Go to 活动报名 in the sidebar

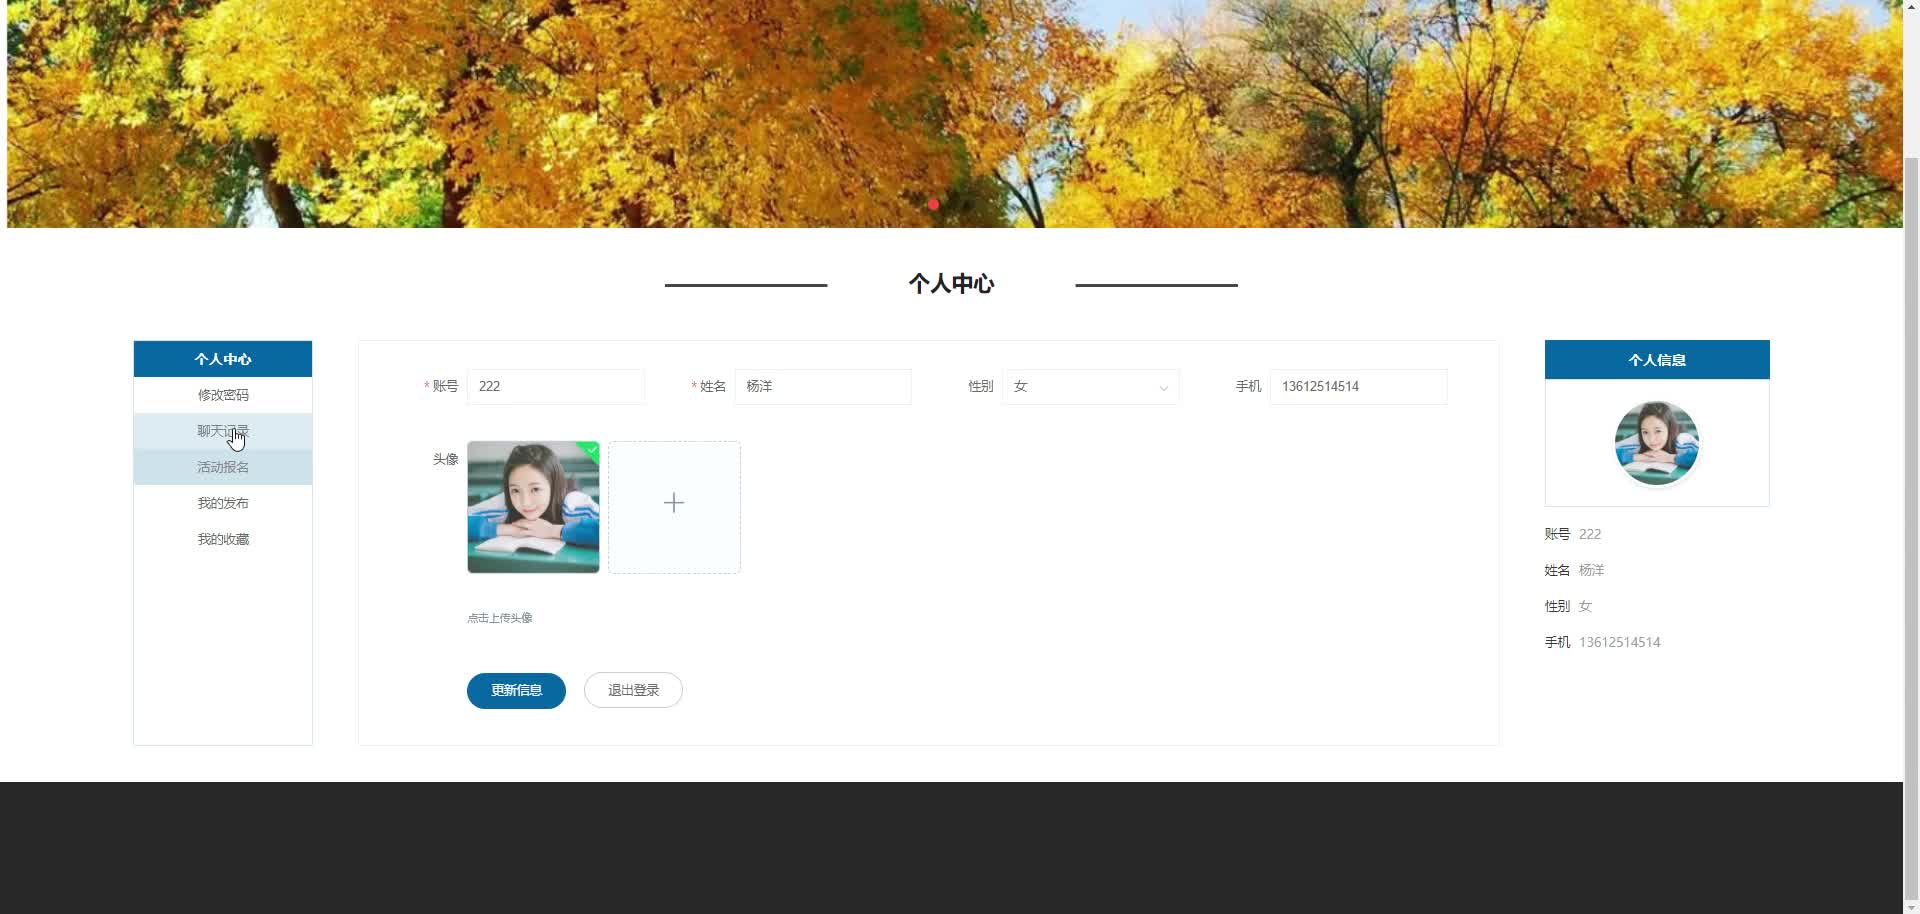[223, 467]
